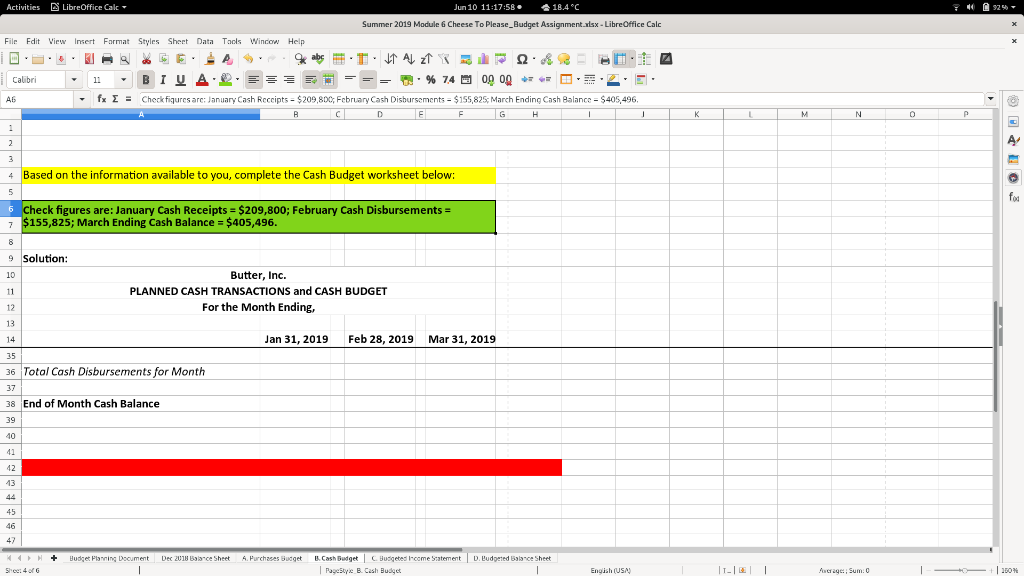Switch to Budget Planning Document tab

[x=108, y=558]
